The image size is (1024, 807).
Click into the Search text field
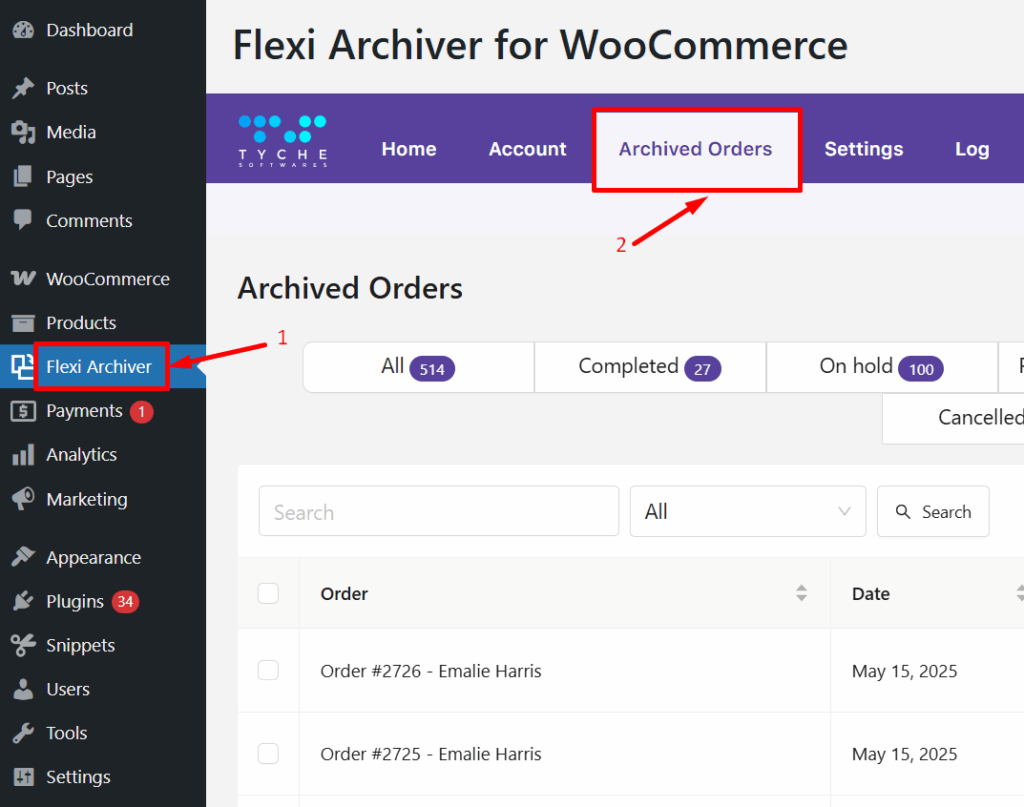pos(439,511)
